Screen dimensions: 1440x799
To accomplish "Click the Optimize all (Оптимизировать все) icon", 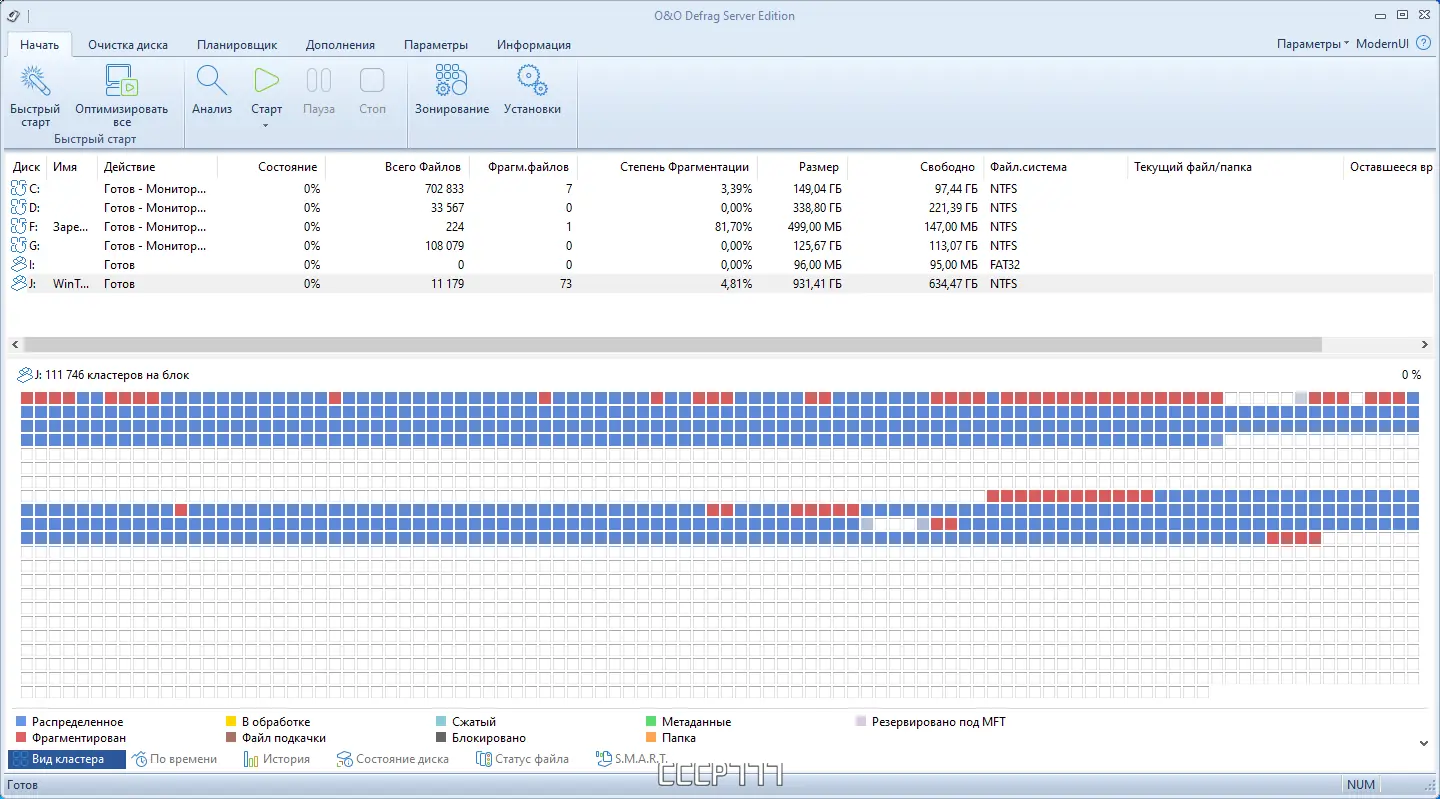I will click(x=121, y=82).
